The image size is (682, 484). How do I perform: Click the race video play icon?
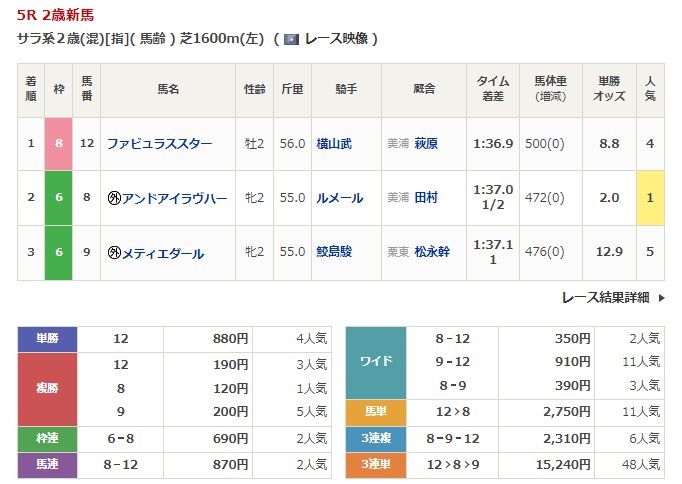(x=292, y=39)
